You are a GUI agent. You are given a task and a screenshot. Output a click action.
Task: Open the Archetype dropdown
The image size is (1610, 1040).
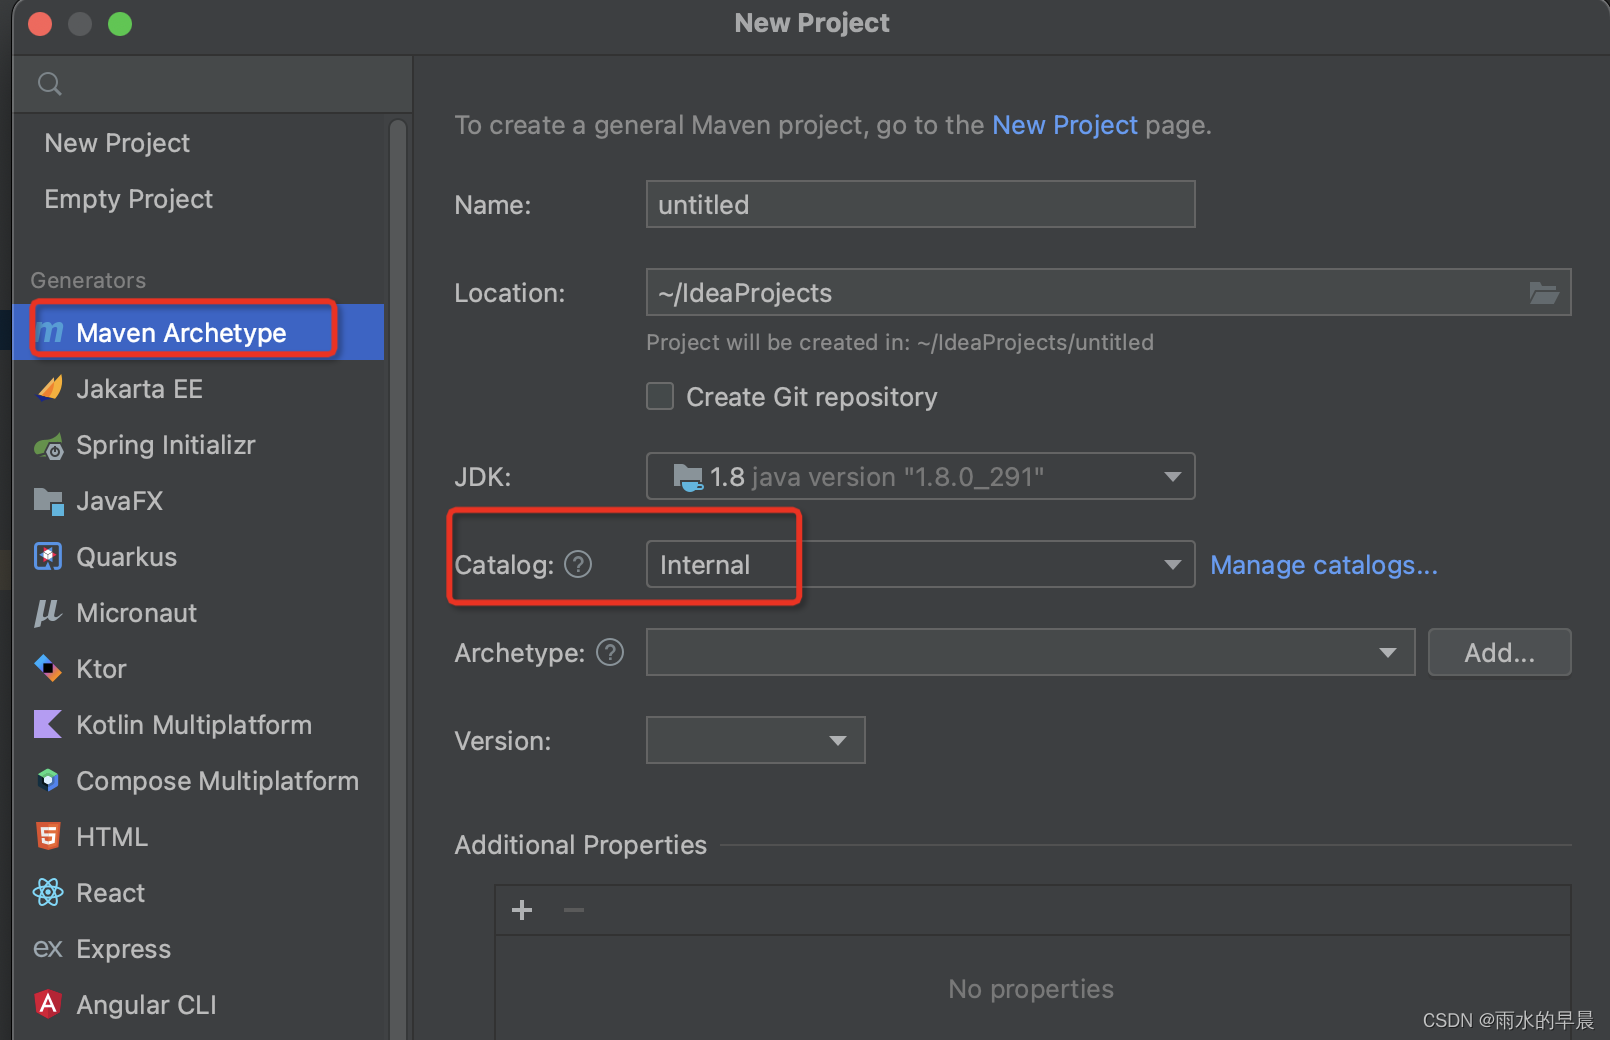(1030, 652)
